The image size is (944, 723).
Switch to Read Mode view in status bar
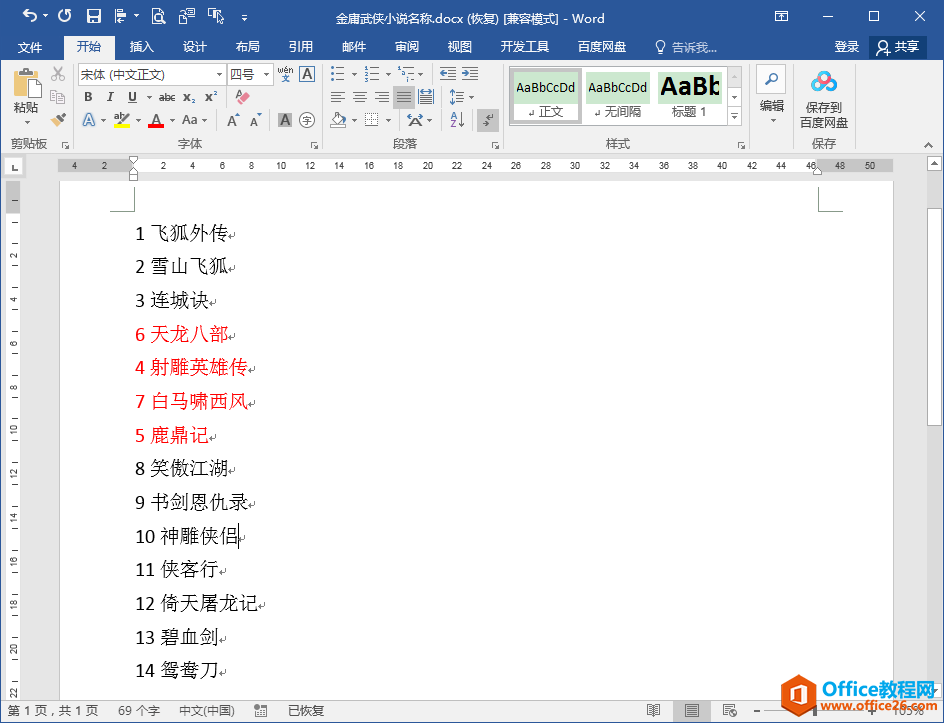coord(653,710)
